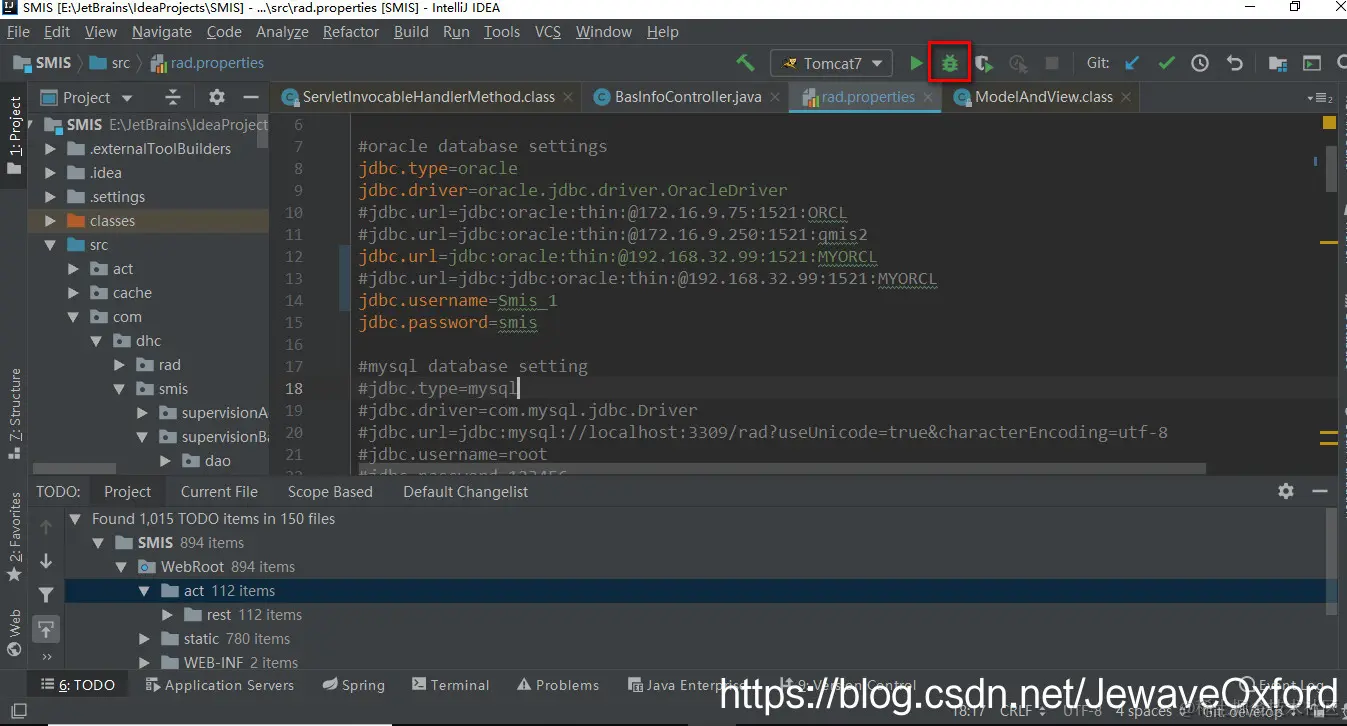Open the Project panel settings gear
Screen dimensions: 1347x726
pos(217,97)
